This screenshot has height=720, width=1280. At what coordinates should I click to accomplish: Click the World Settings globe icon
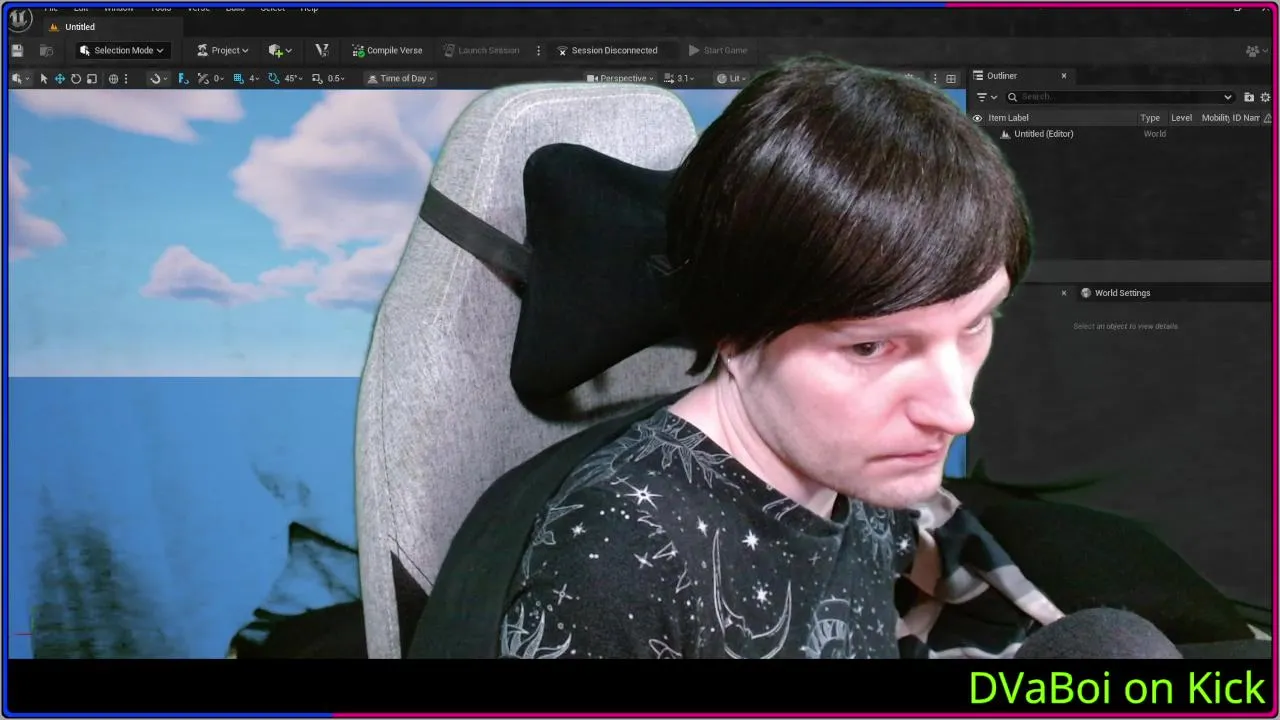(x=1086, y=293)
